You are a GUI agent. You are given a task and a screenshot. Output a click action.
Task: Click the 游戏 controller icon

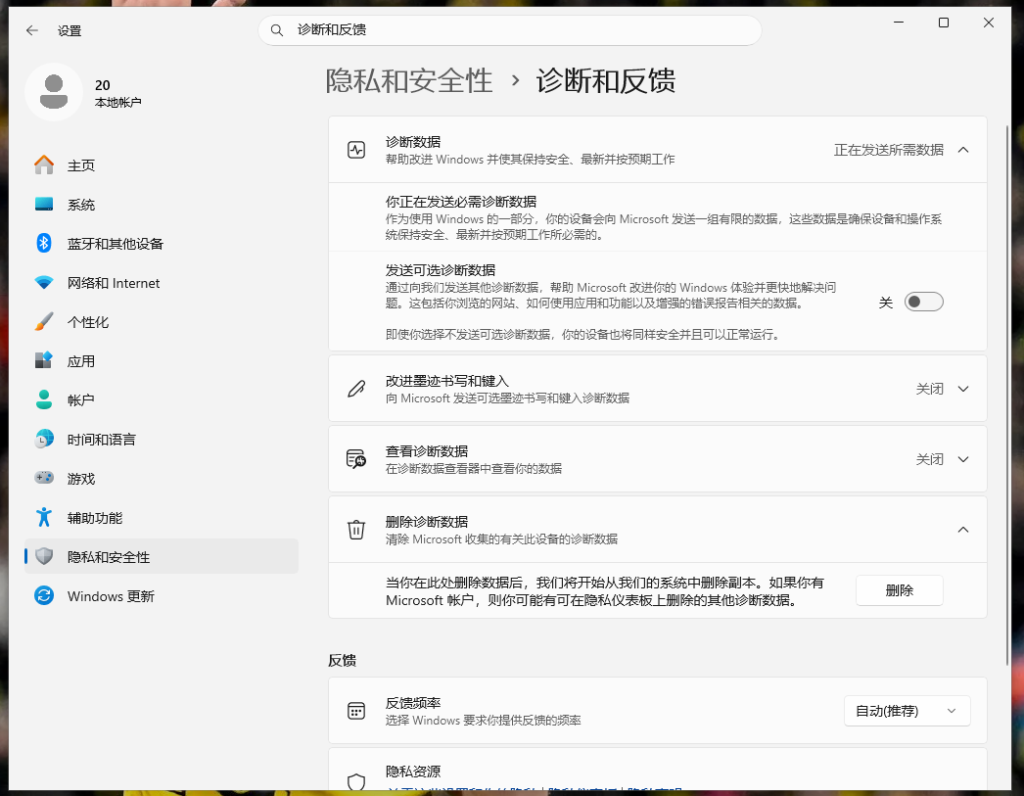point(44,478)
